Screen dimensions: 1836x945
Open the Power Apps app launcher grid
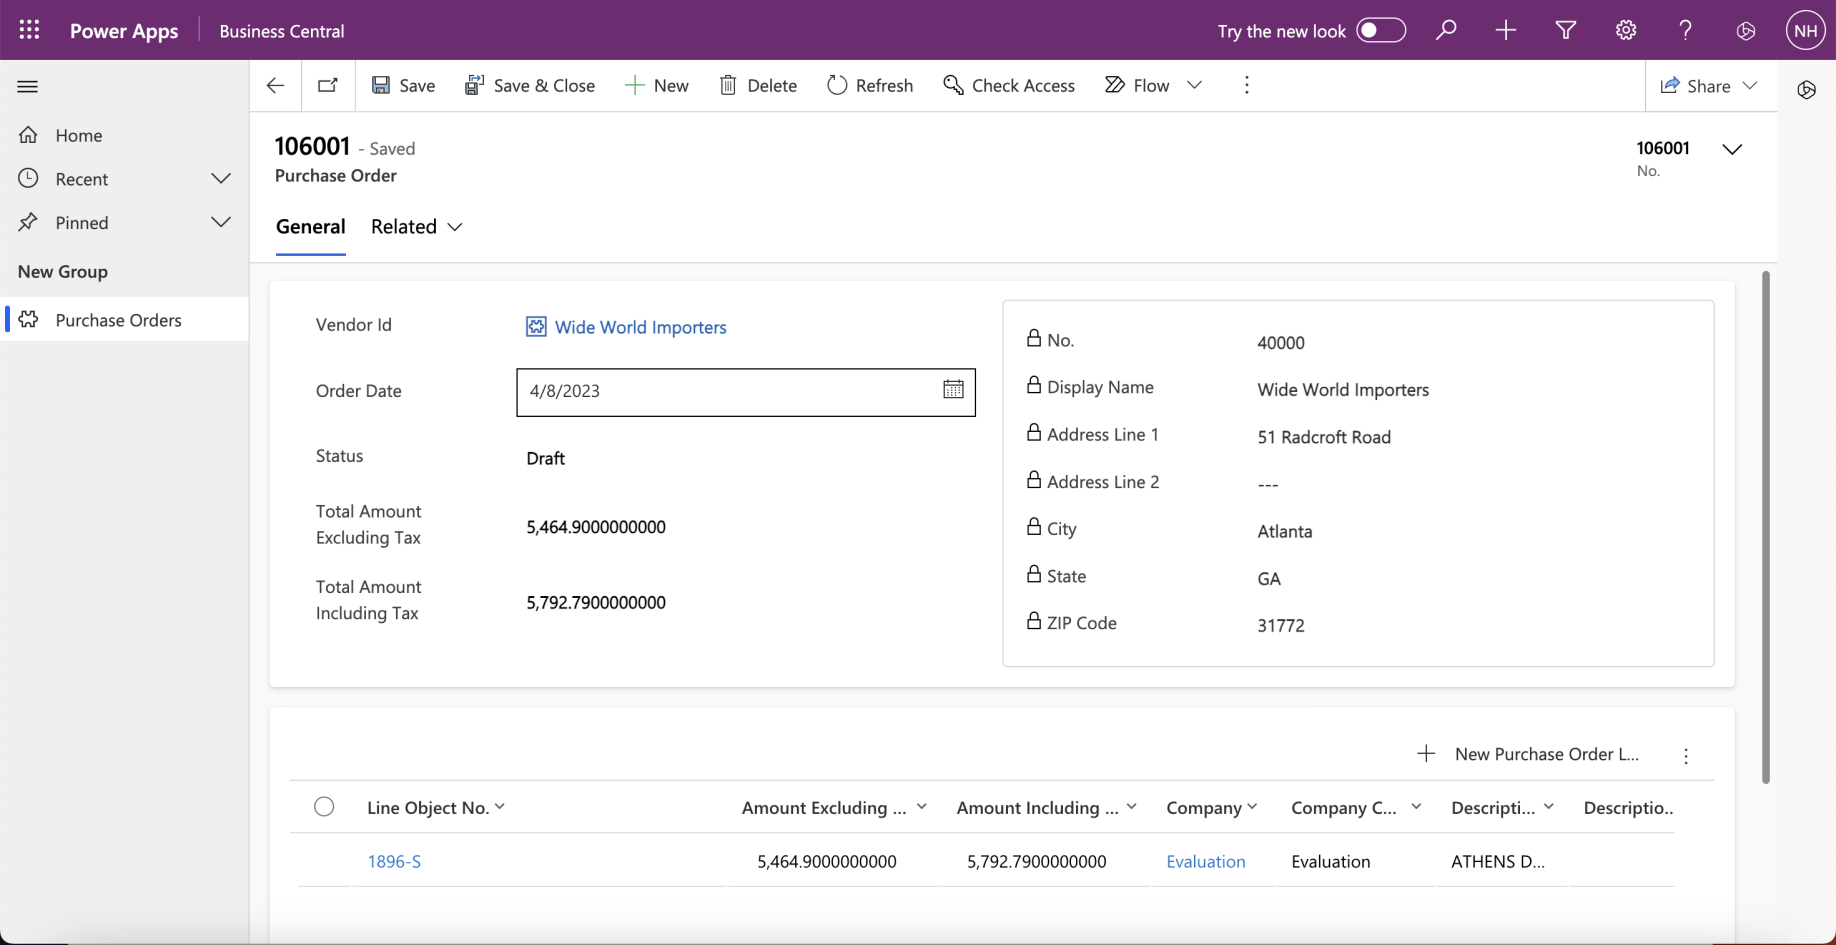tap(29, 30)
